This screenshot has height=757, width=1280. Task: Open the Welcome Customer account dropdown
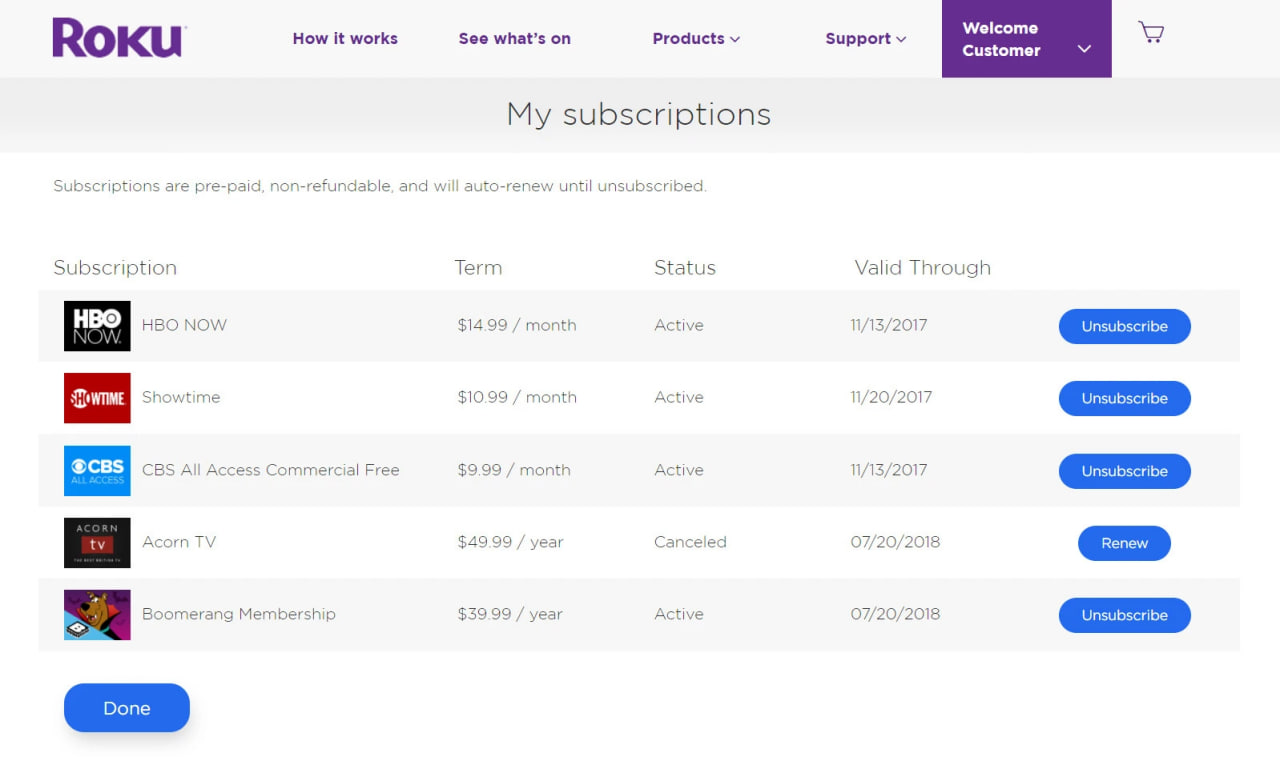[x=1026, y=39]
